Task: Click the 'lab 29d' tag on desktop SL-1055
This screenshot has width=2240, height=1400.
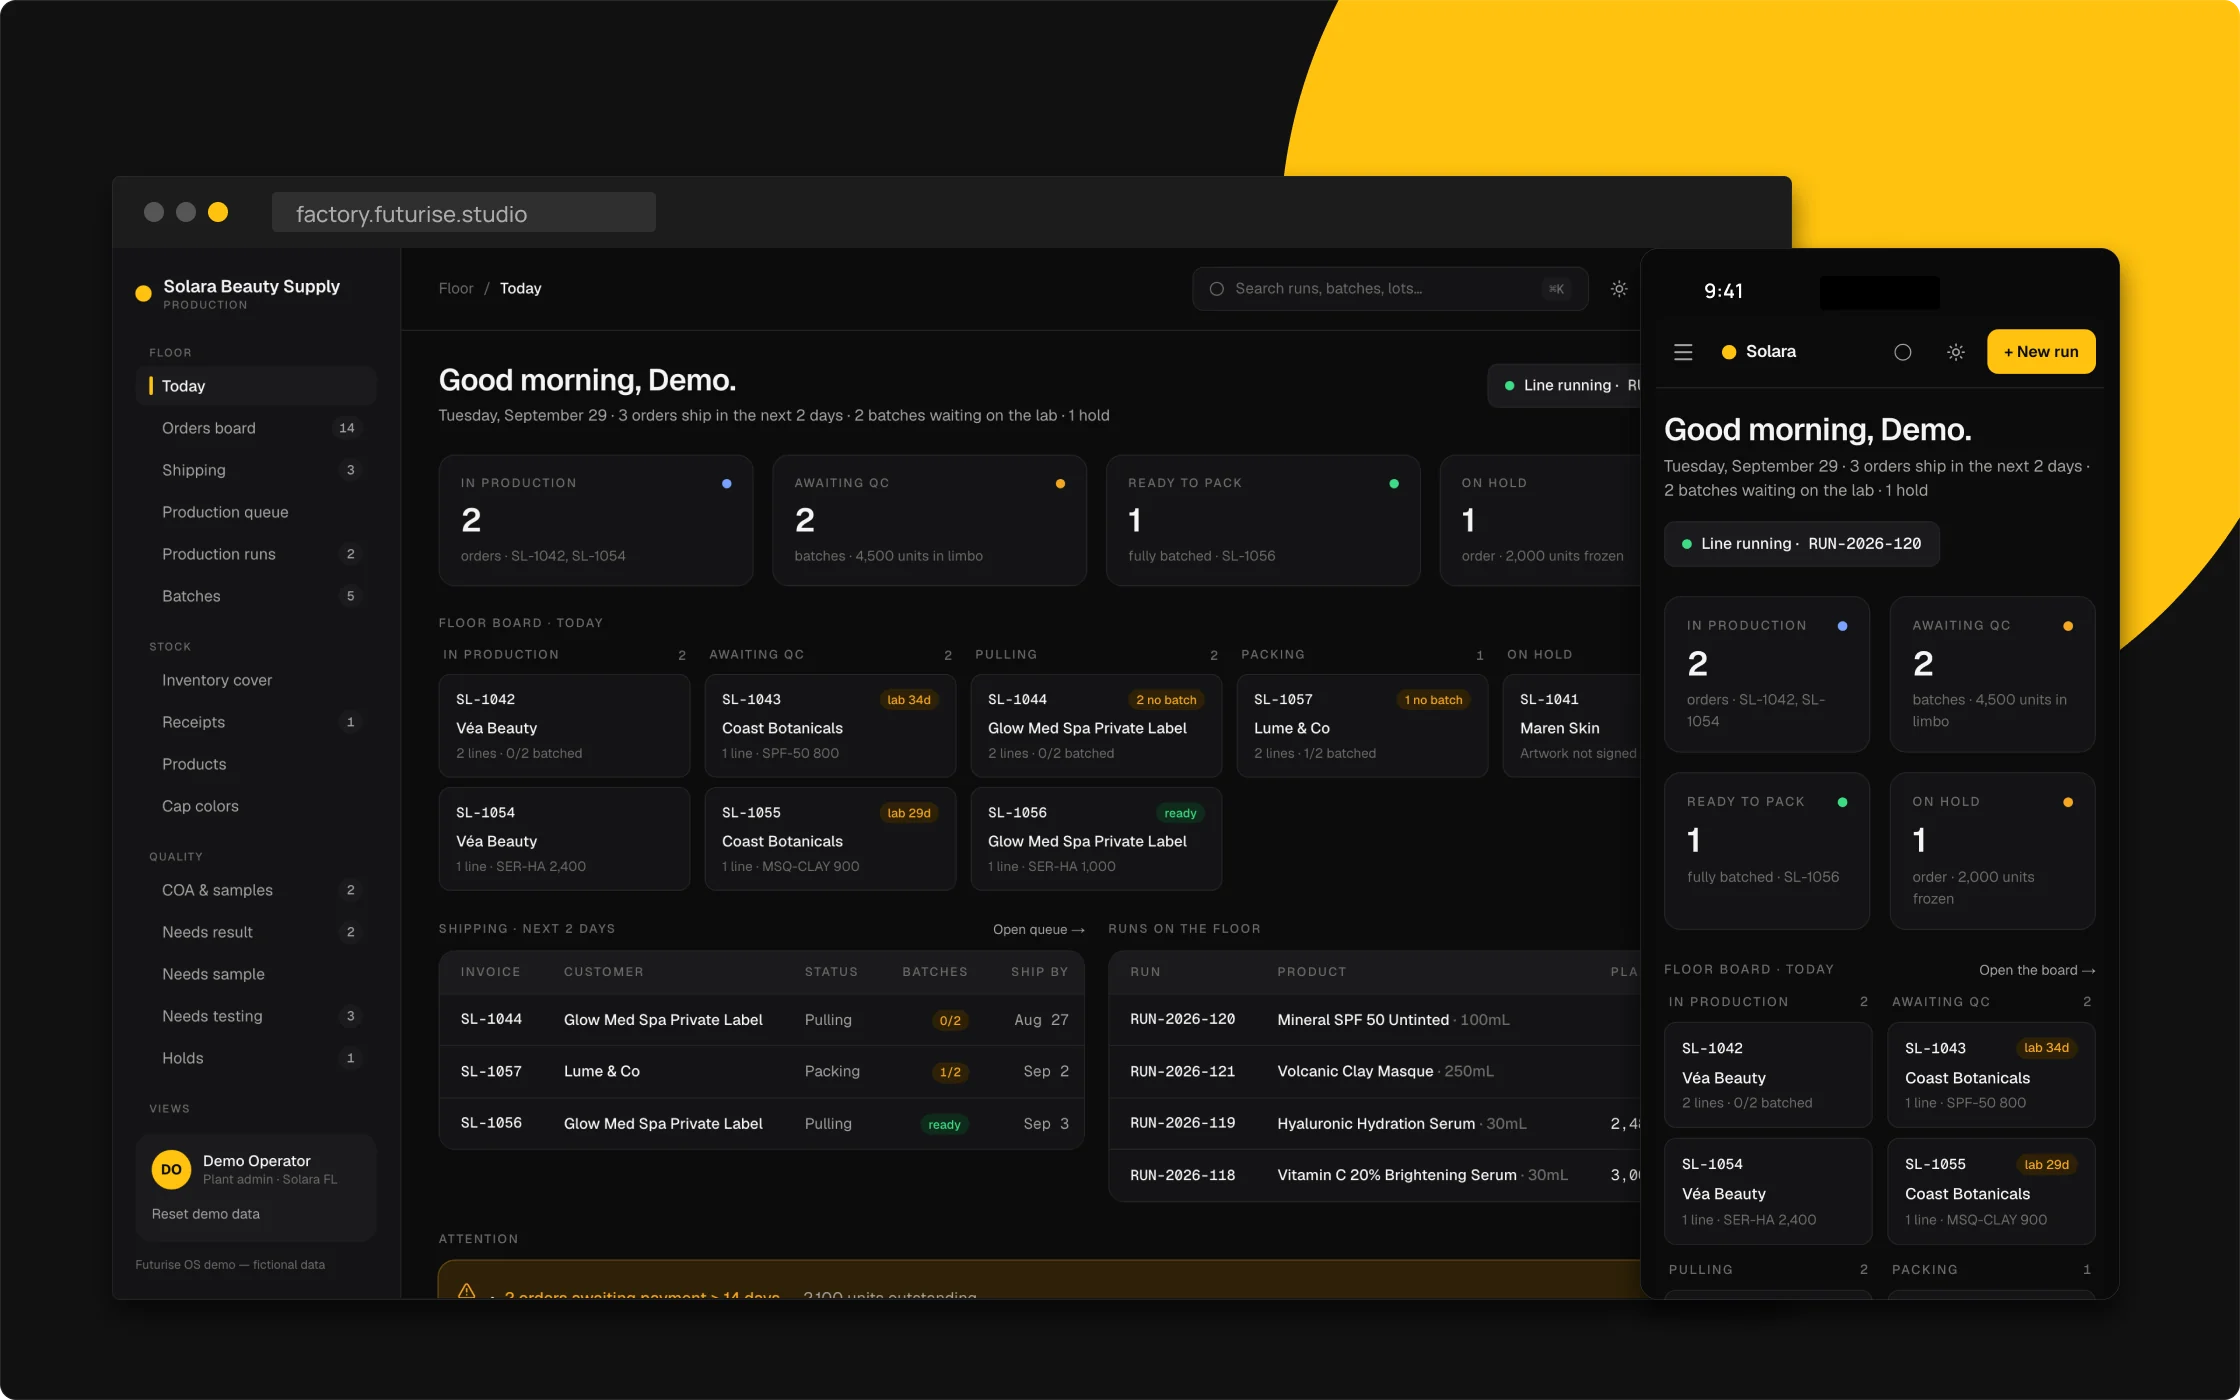Action: click(x=909, y=813)
